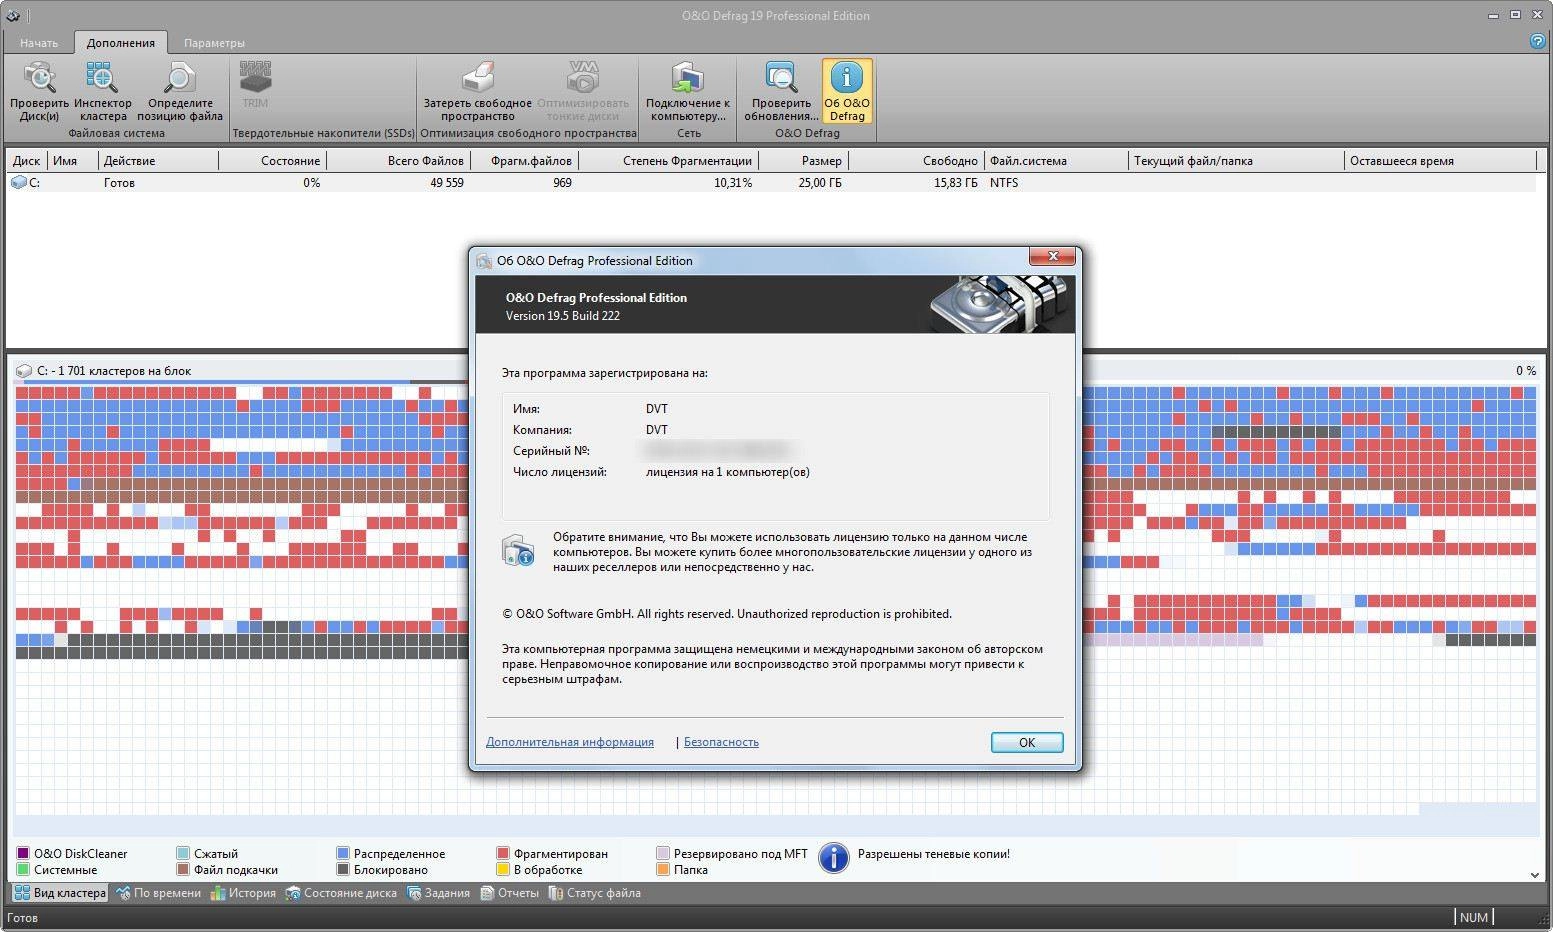Click the current file/folder column (Текущий файл/папка)

point(1237,161)
